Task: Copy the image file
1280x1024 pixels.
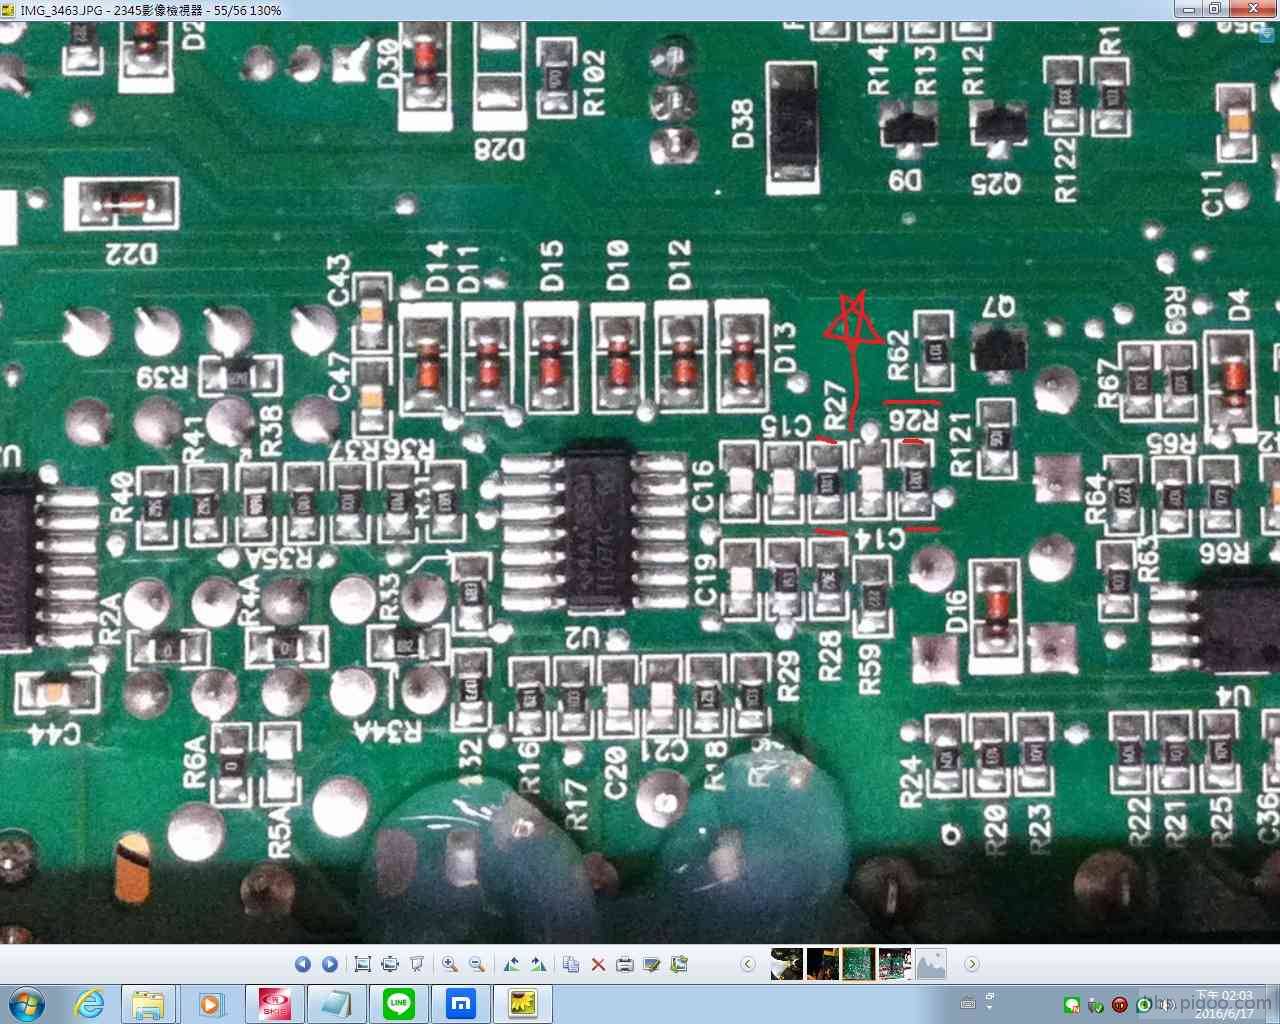Action: [571, 964]
